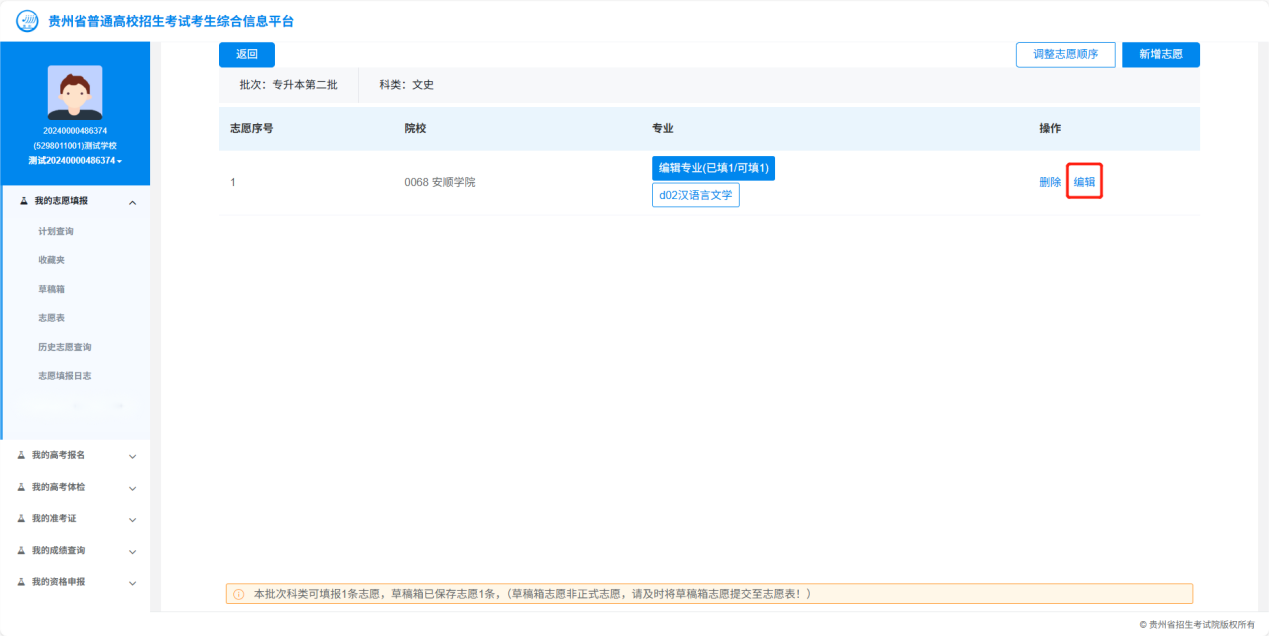The height and width of the screenshot is (636, 1269).
Task: Expand the 我的高考体检 section
Action: tap(75, 487)
